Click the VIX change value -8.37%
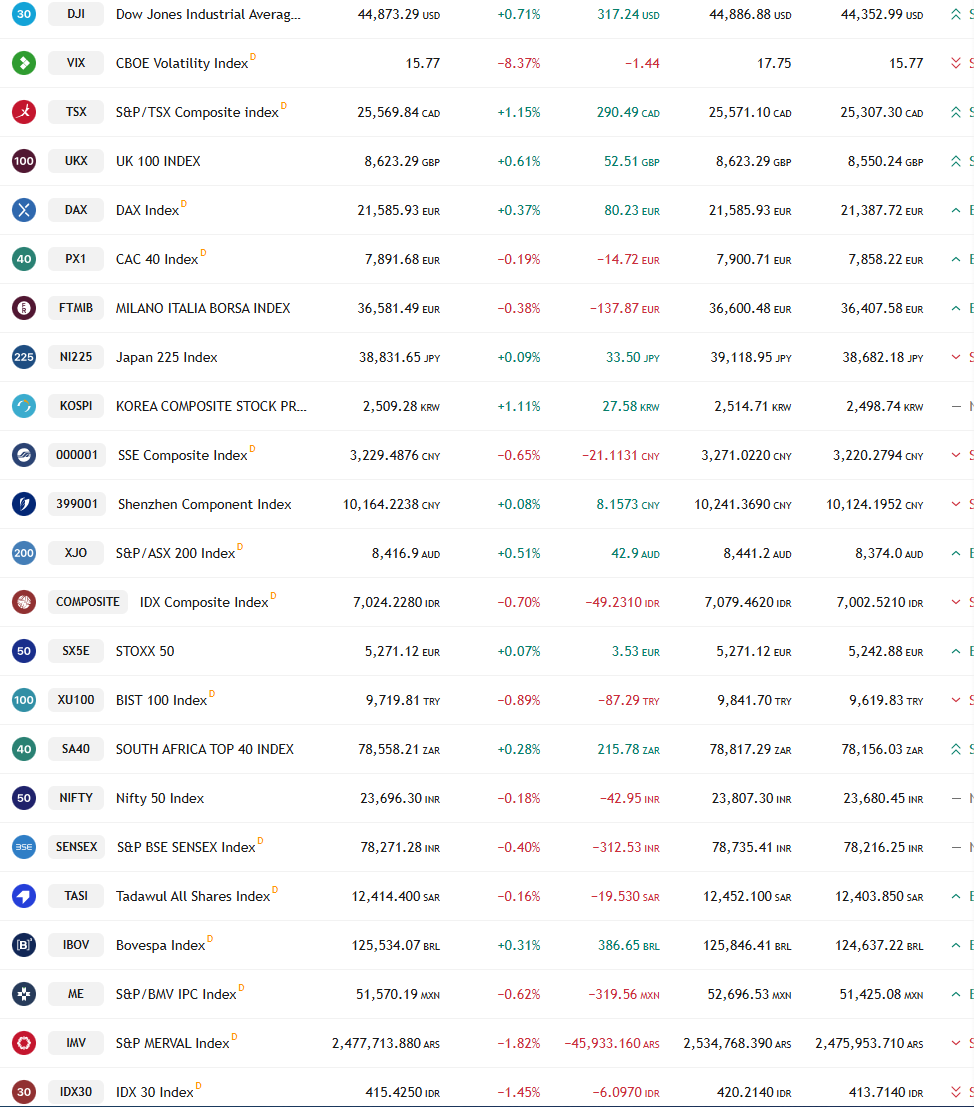 [519, 64]
